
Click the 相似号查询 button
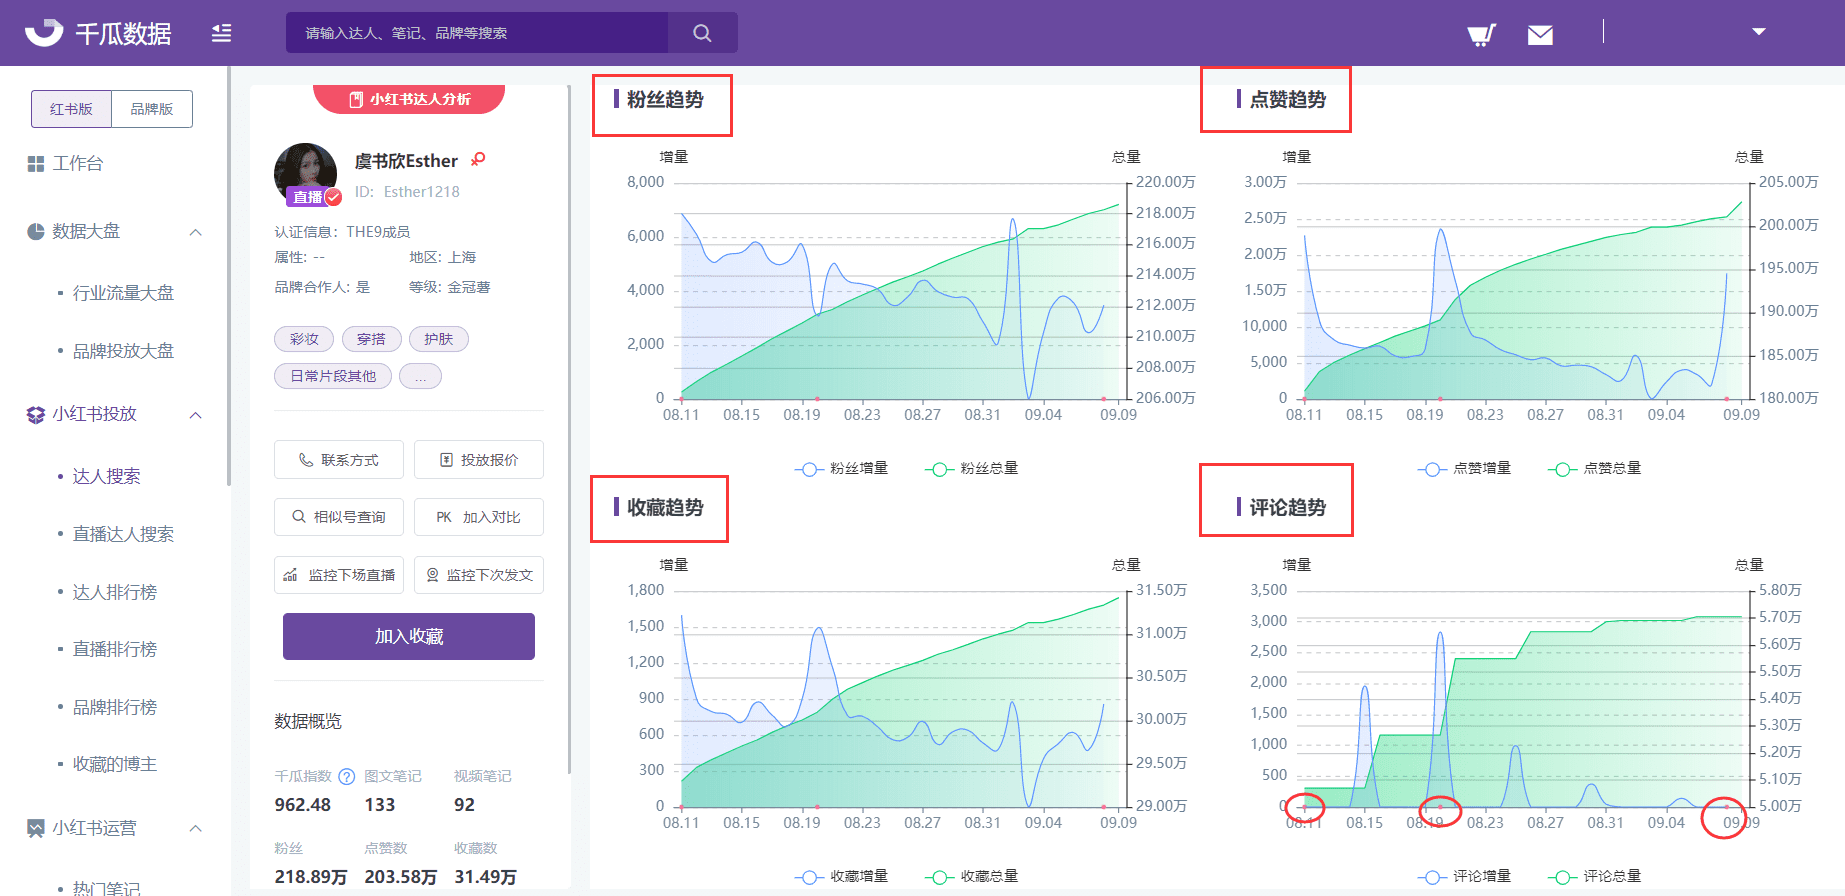pyautogui.click(x=339, y=517)
